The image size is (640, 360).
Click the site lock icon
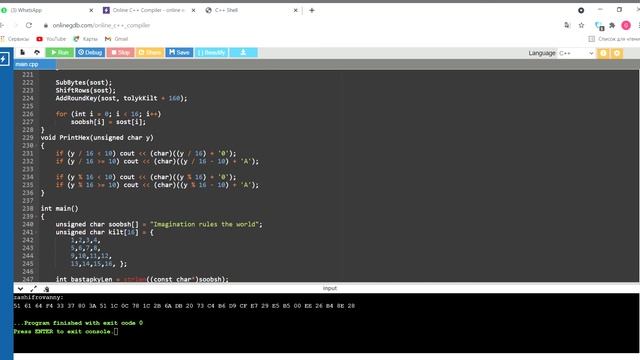(46, 25)
